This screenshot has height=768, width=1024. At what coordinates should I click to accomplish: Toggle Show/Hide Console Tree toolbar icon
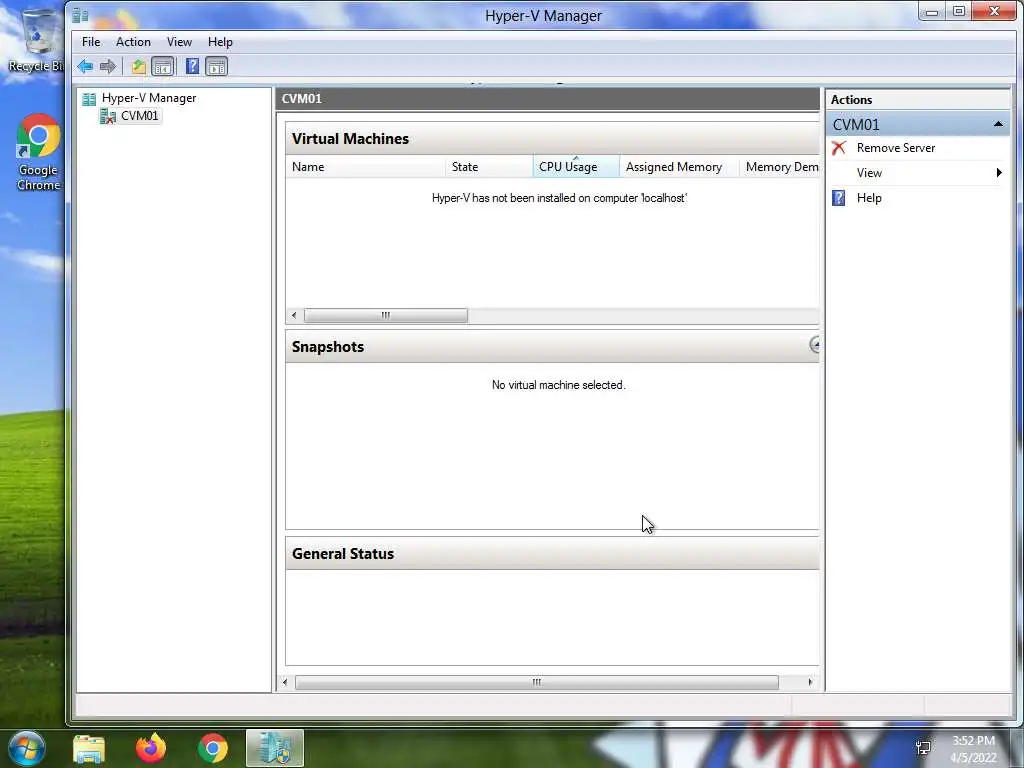click(x=163, y=66)
